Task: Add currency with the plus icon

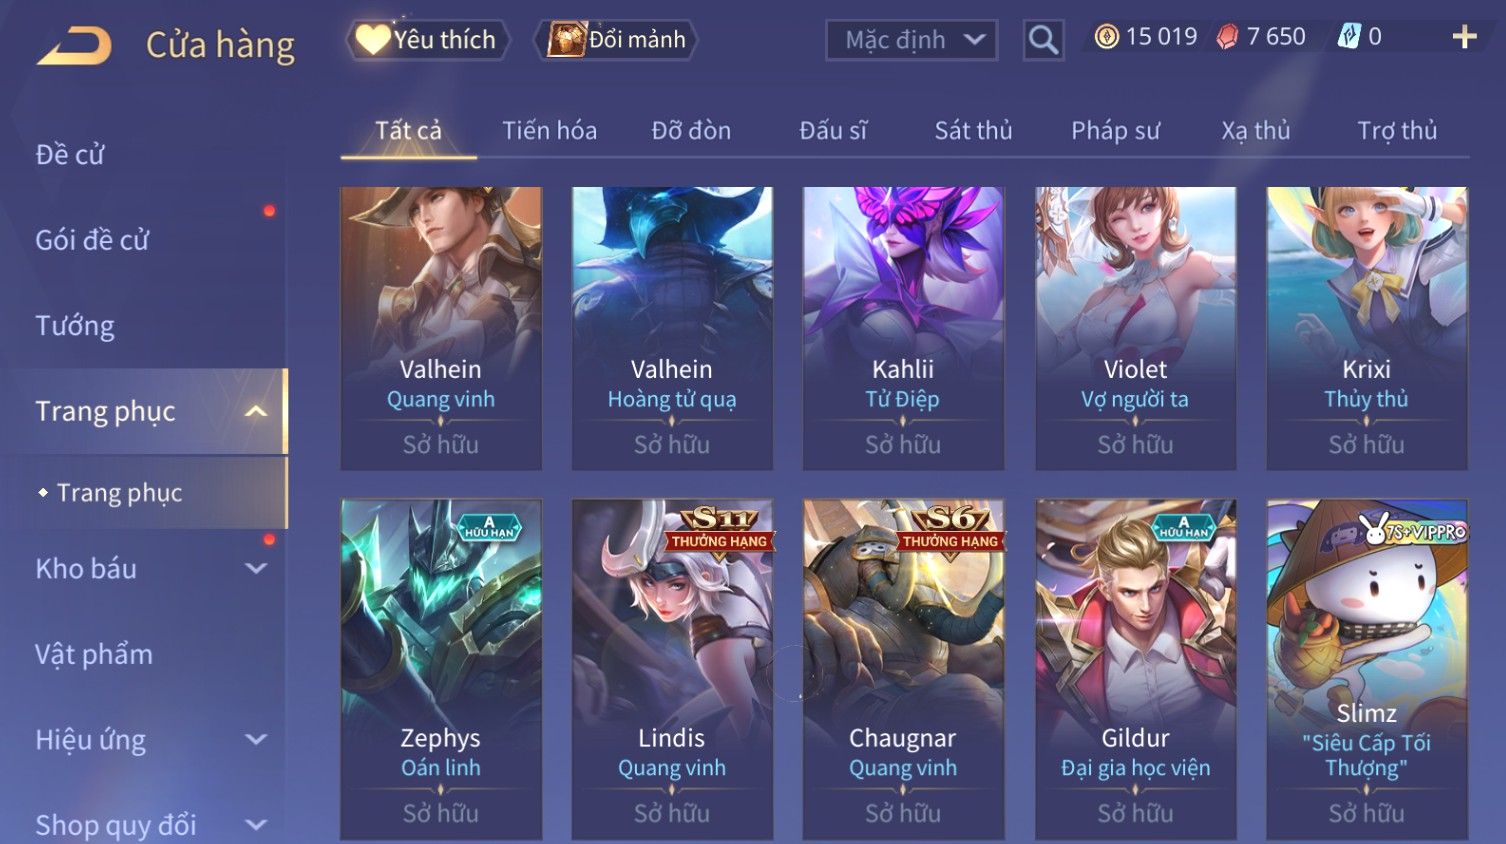Action: tap(1464, 37)
